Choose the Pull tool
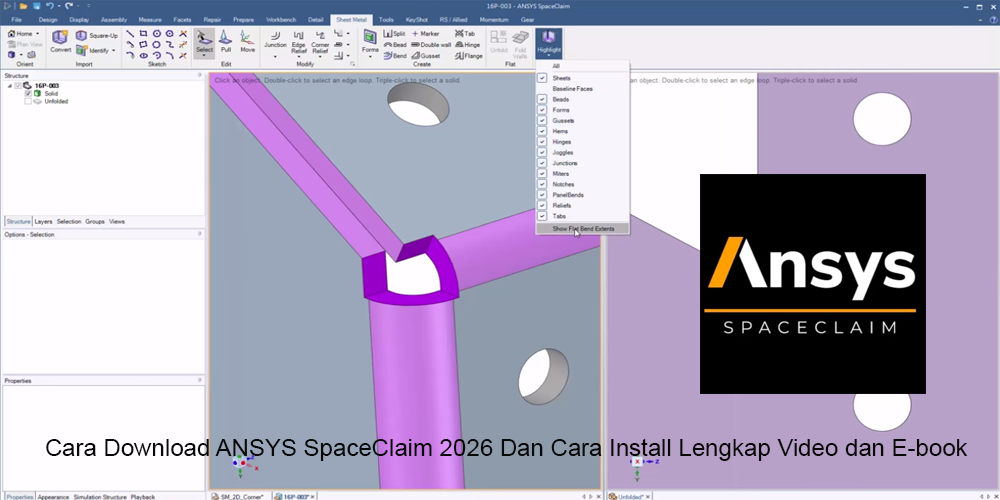The height and width of the screenshot is (500, 1000). pyautogui.click(x=226, y=41)
